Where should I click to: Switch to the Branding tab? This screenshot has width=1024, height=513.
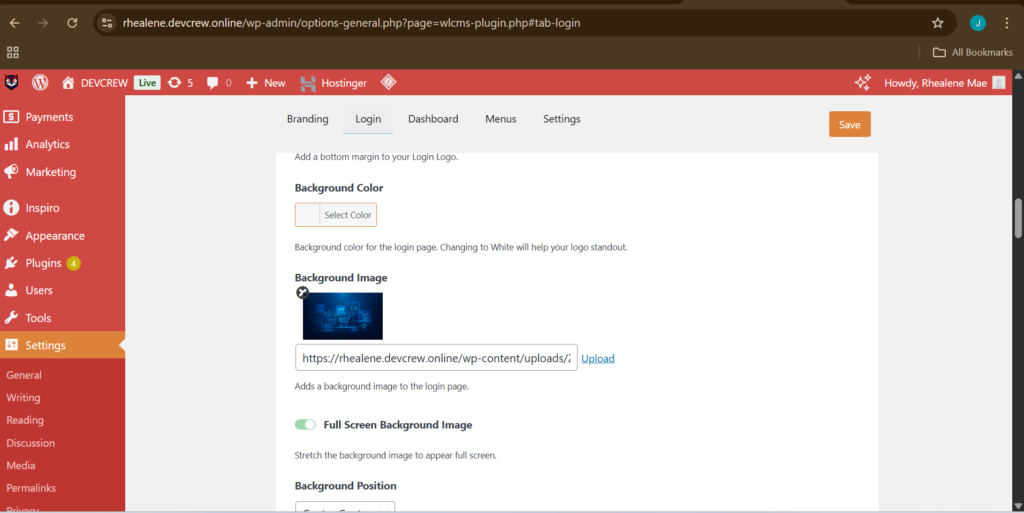[x=307, y=119]
